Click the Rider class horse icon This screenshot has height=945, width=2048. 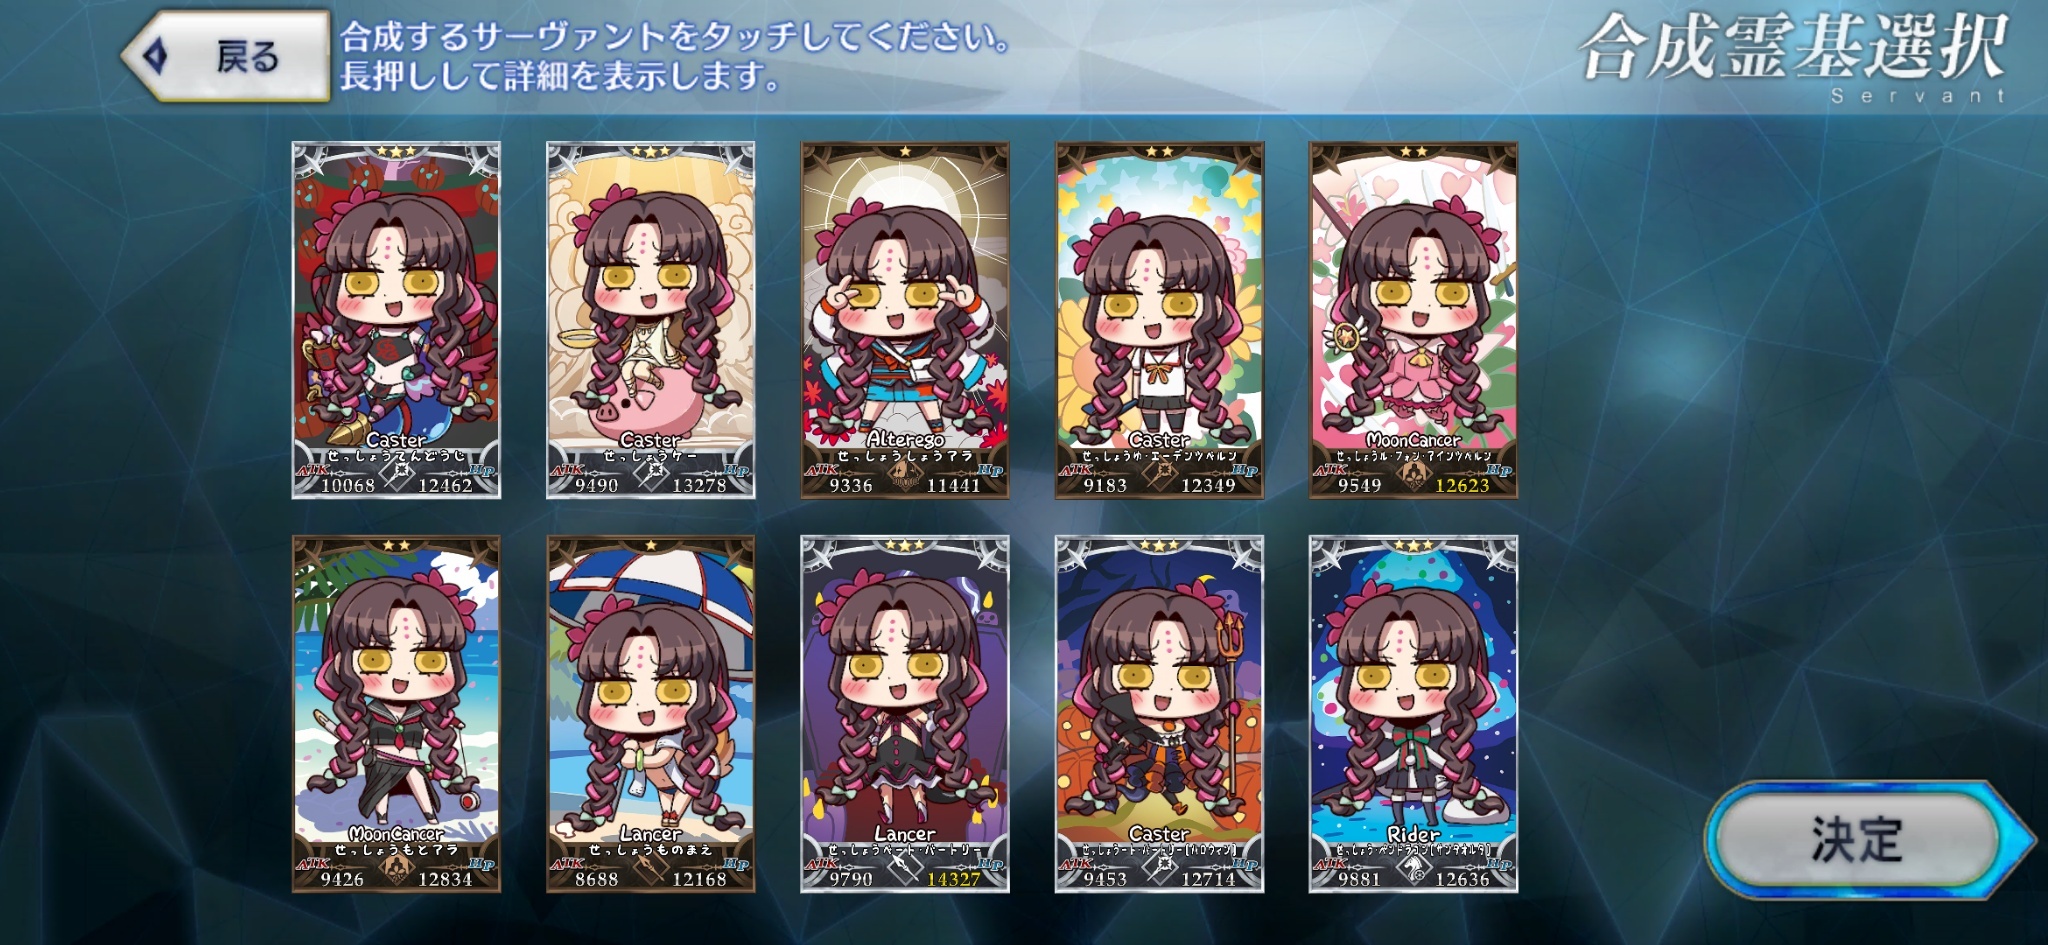pyautogui.click(x=1413, y=870)
